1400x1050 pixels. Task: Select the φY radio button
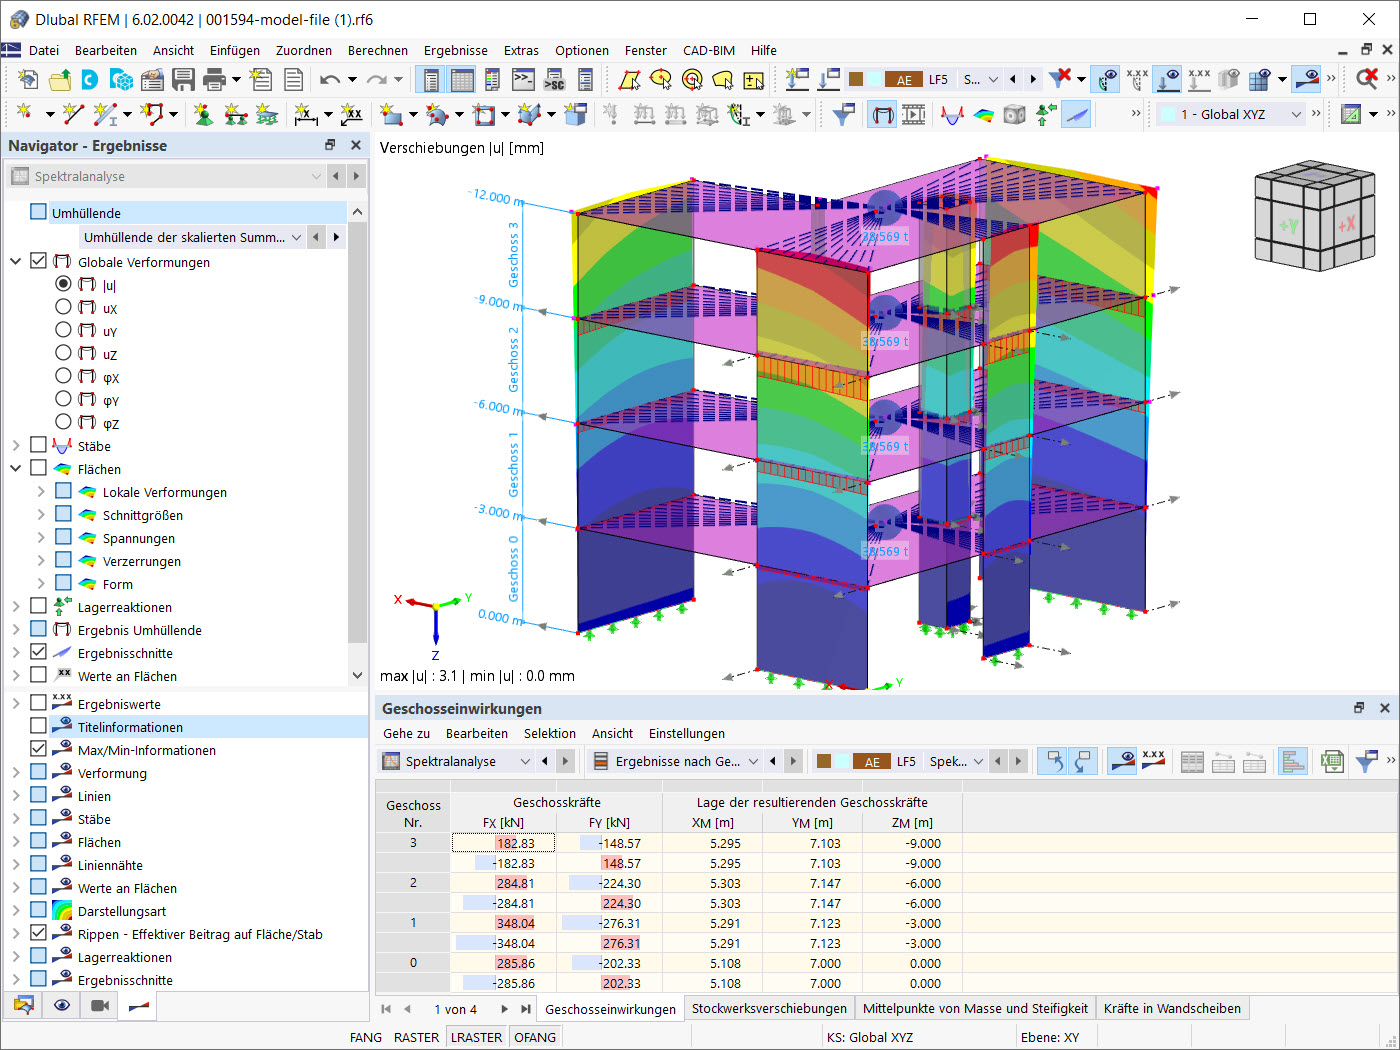[63, 399]
